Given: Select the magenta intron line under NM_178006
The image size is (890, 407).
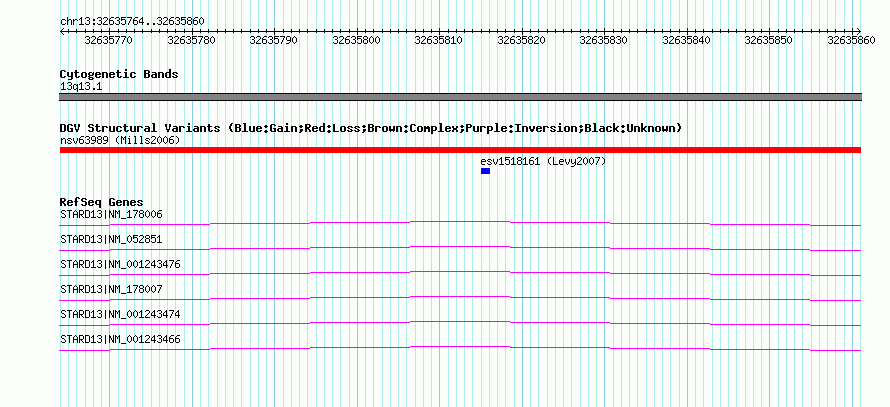Looking at the screenshot, I should point(460,223).
